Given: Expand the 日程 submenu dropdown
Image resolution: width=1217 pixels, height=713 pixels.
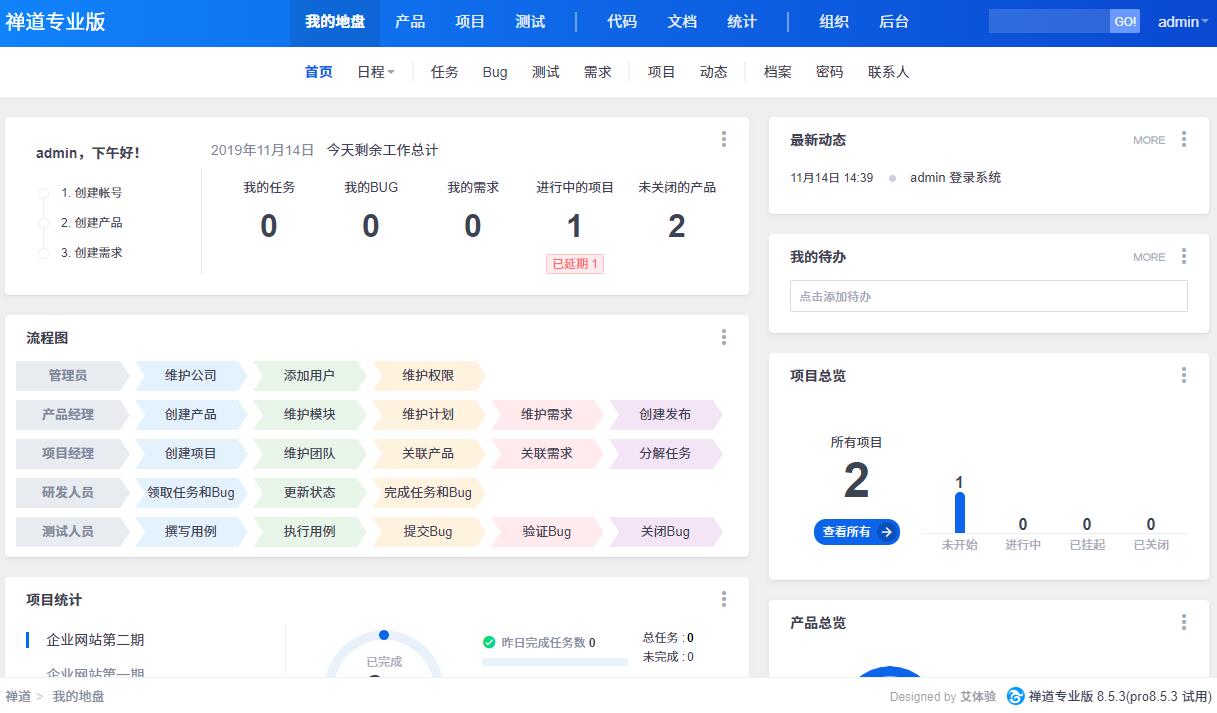Looking at the screenshot, I should pos(376,72).
